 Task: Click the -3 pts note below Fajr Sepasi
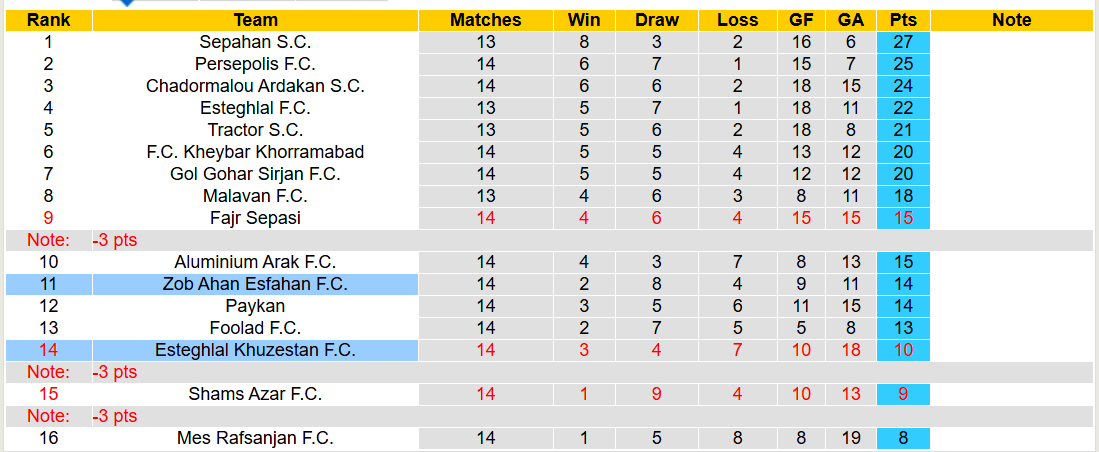click(115, 240)
